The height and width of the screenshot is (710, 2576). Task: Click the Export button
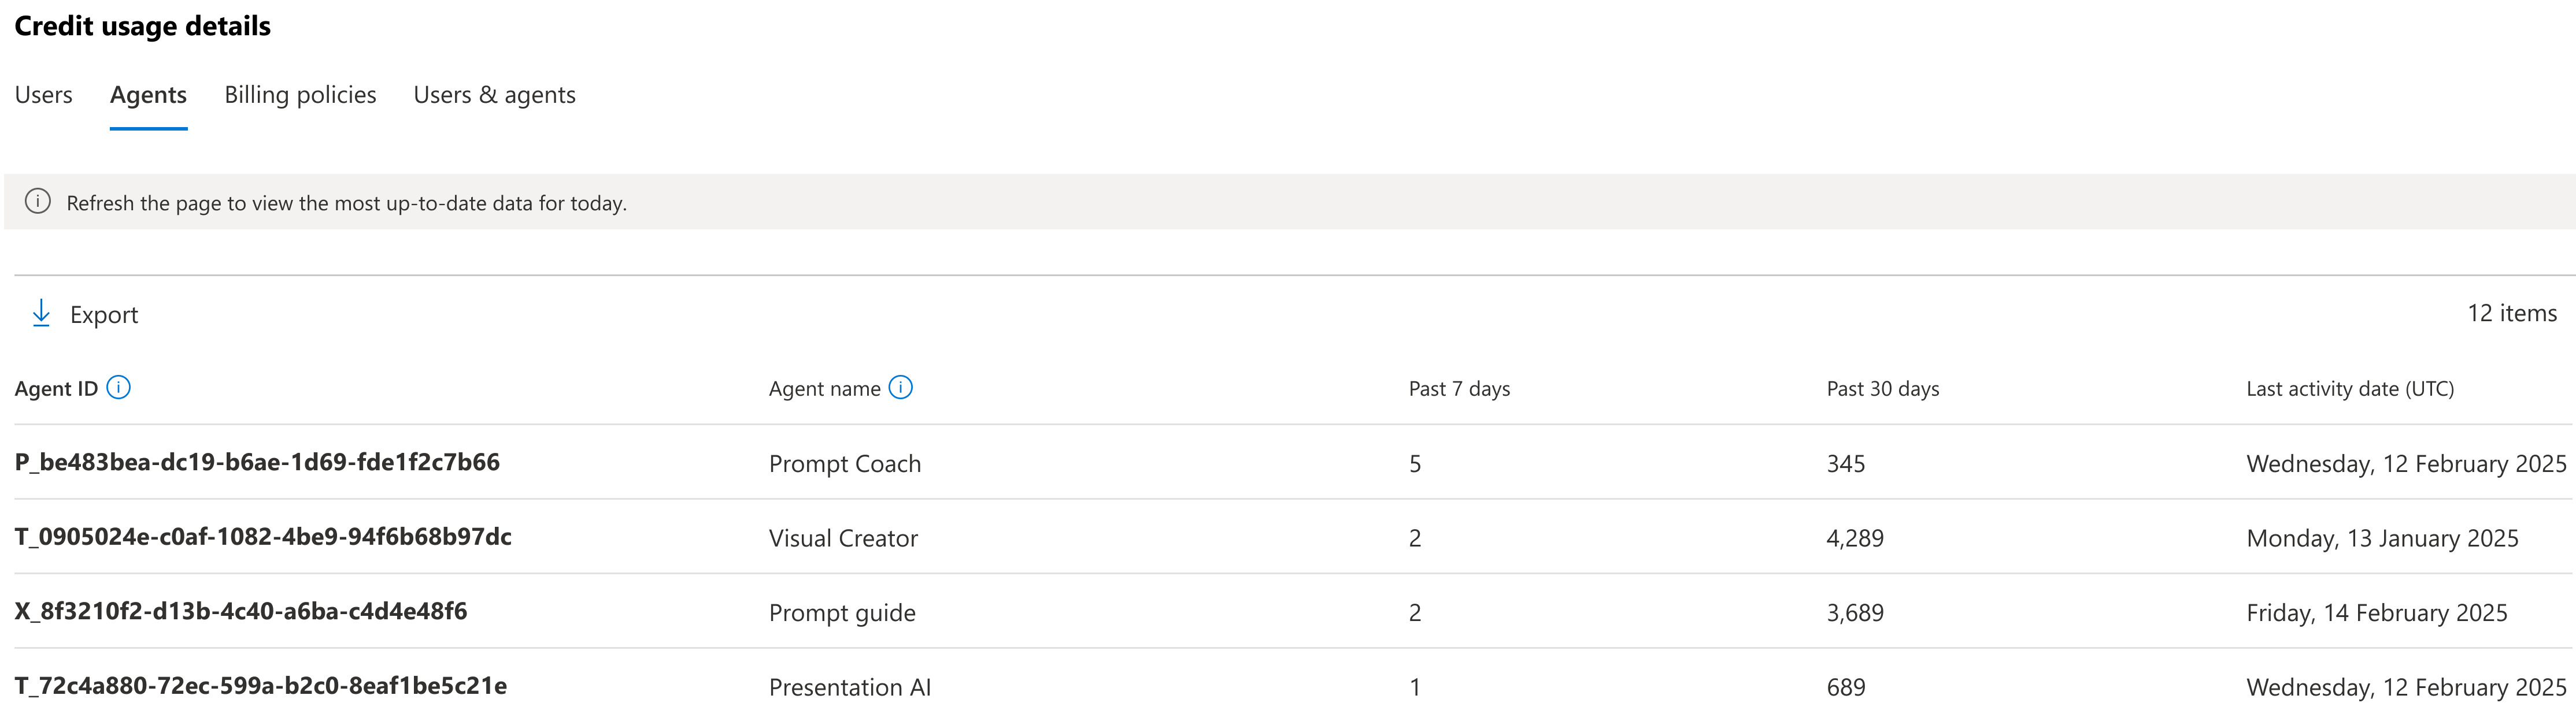click(x=103, y=315)
